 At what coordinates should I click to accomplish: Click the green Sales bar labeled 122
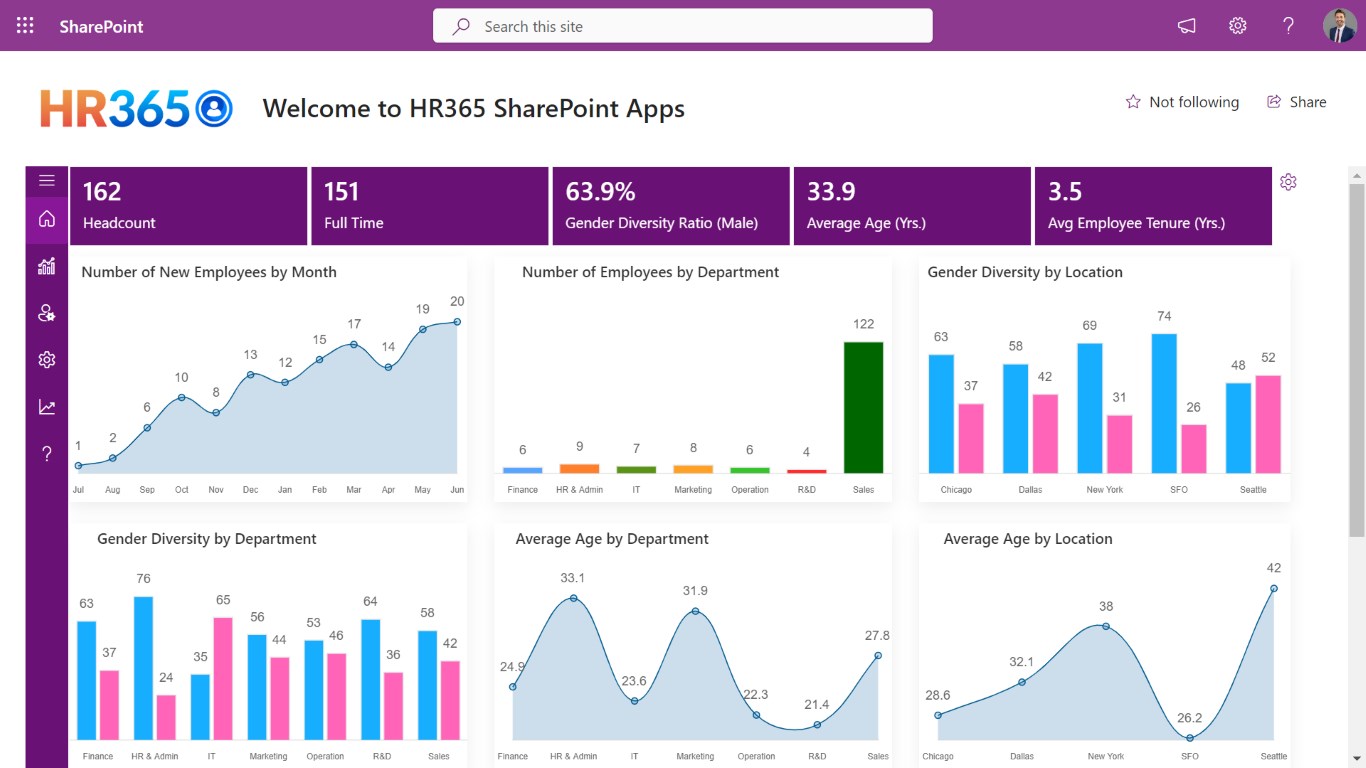pyautogui.click(x=864, y=408)
